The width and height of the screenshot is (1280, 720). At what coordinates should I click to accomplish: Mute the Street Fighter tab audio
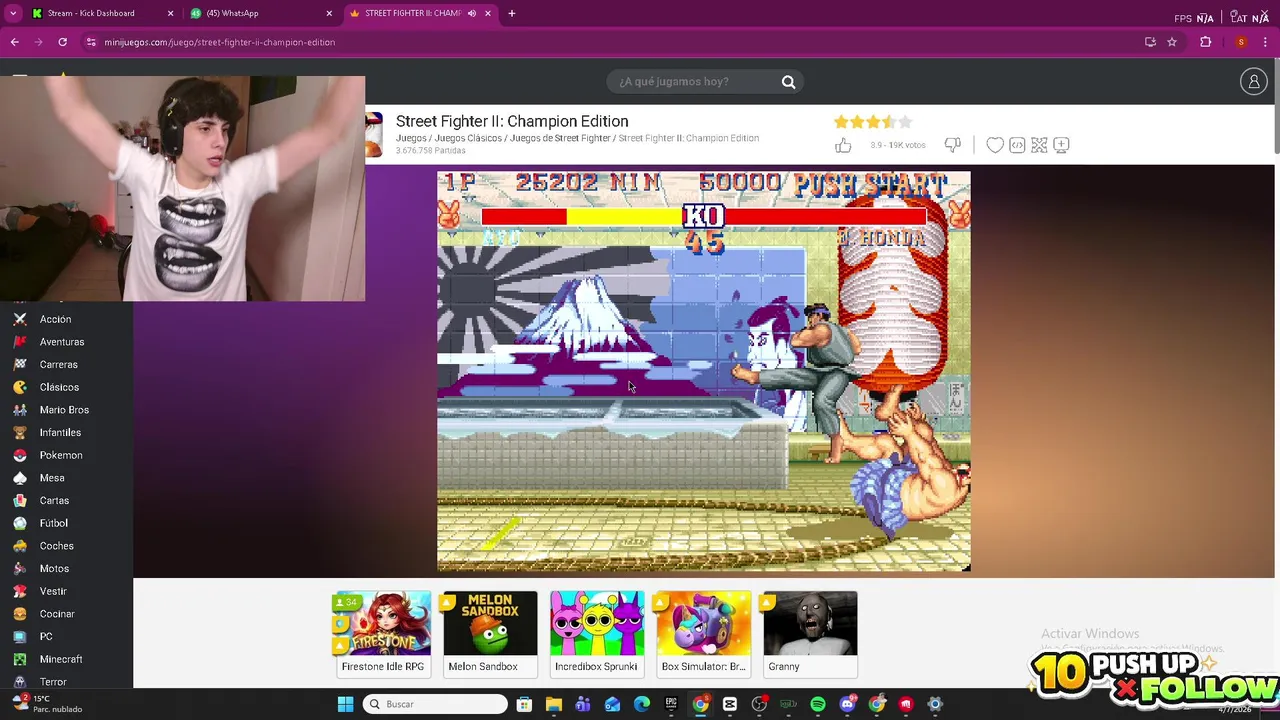(472, 13)
